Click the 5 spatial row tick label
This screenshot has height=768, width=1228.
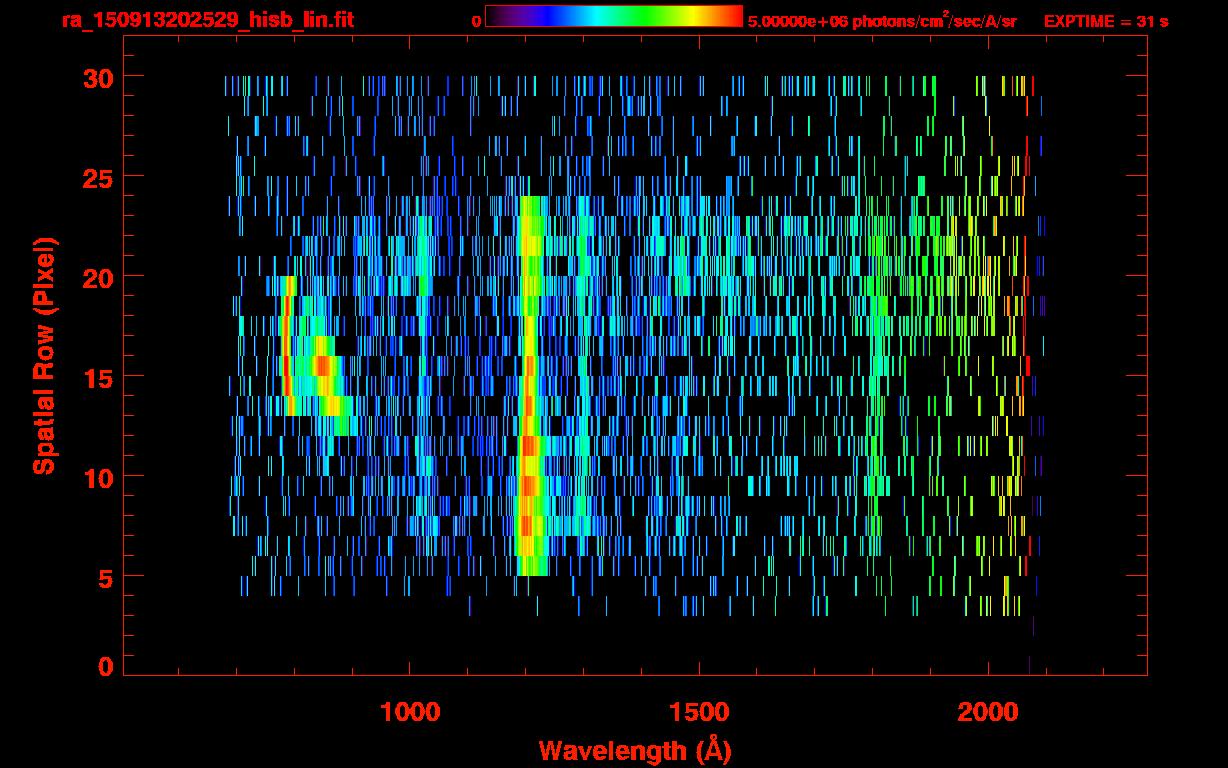click(105, 577)
